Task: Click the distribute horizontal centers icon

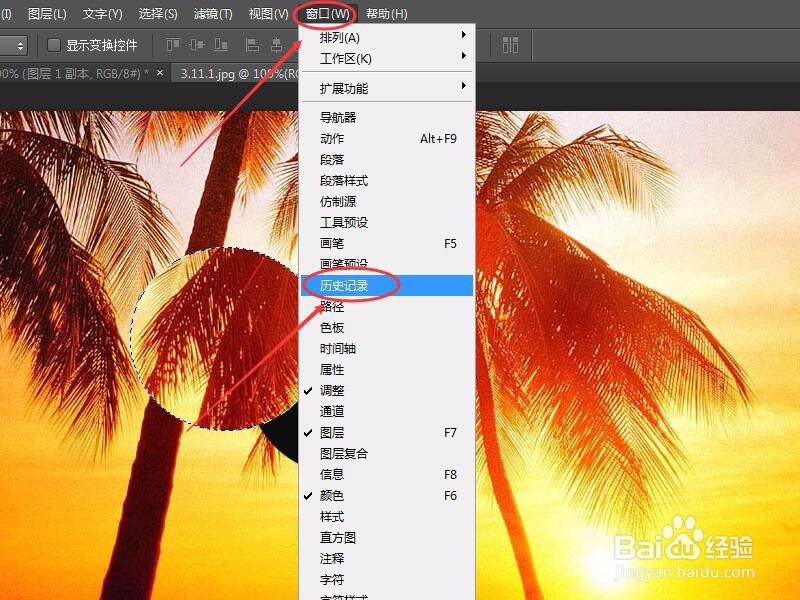Action: coord(277,45)
